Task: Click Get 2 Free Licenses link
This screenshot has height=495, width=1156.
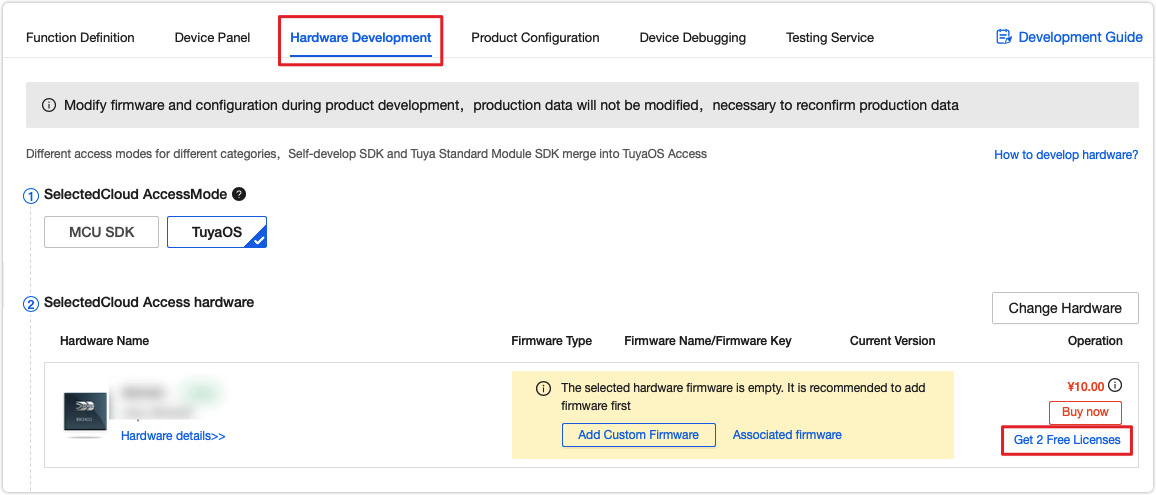Action: click(x=1067, y=440)
